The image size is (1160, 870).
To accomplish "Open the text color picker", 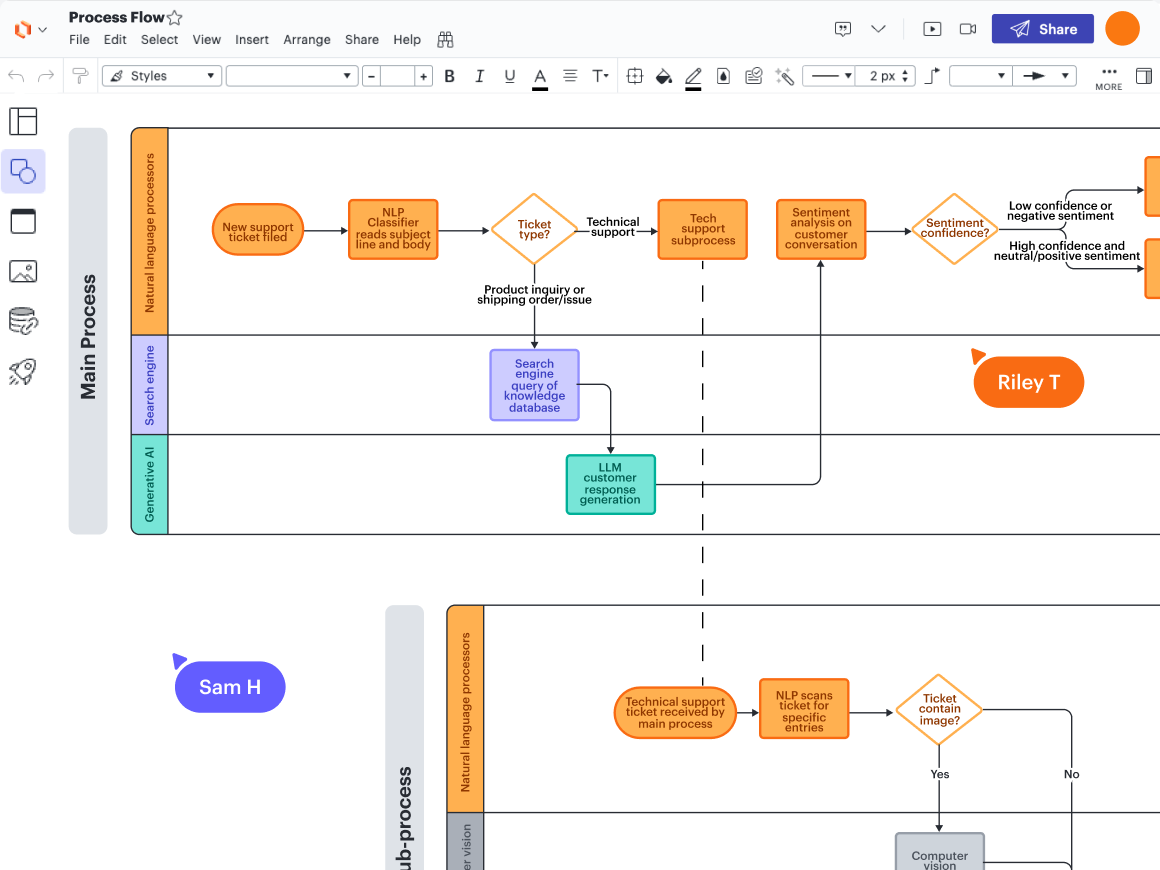I will [x=540, y=77].
